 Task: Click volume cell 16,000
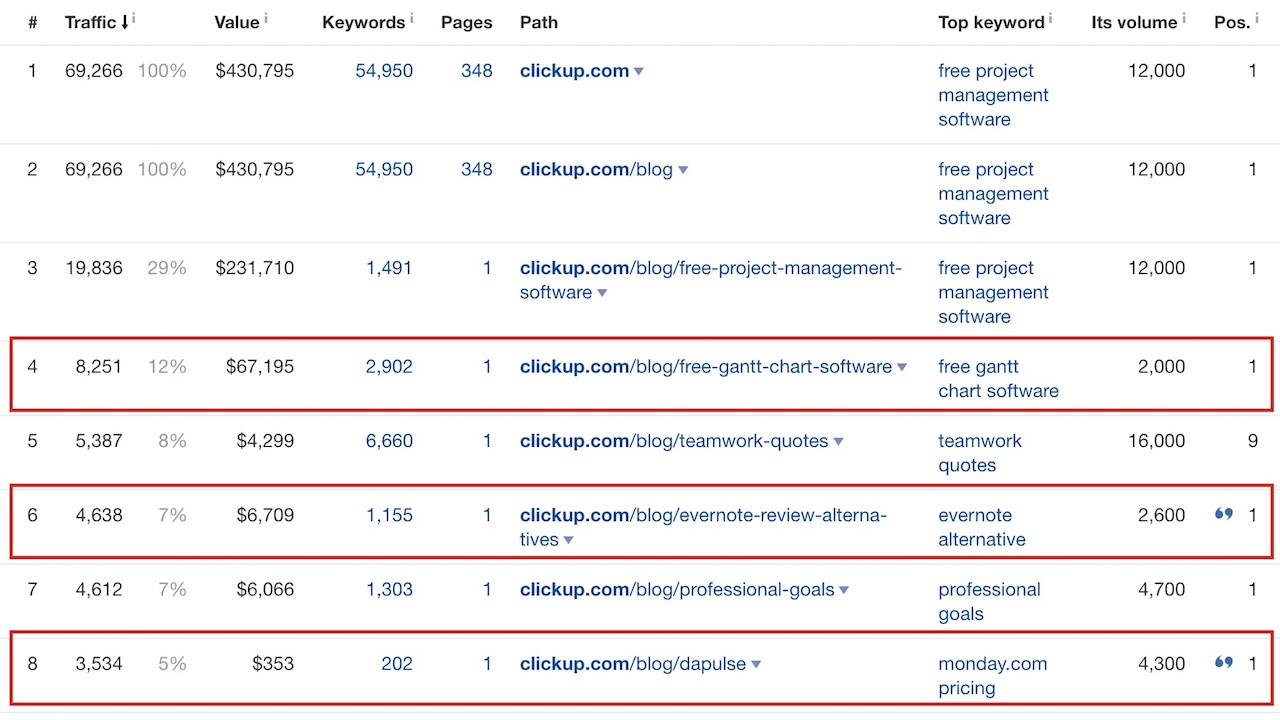[x=1157, y=441]
